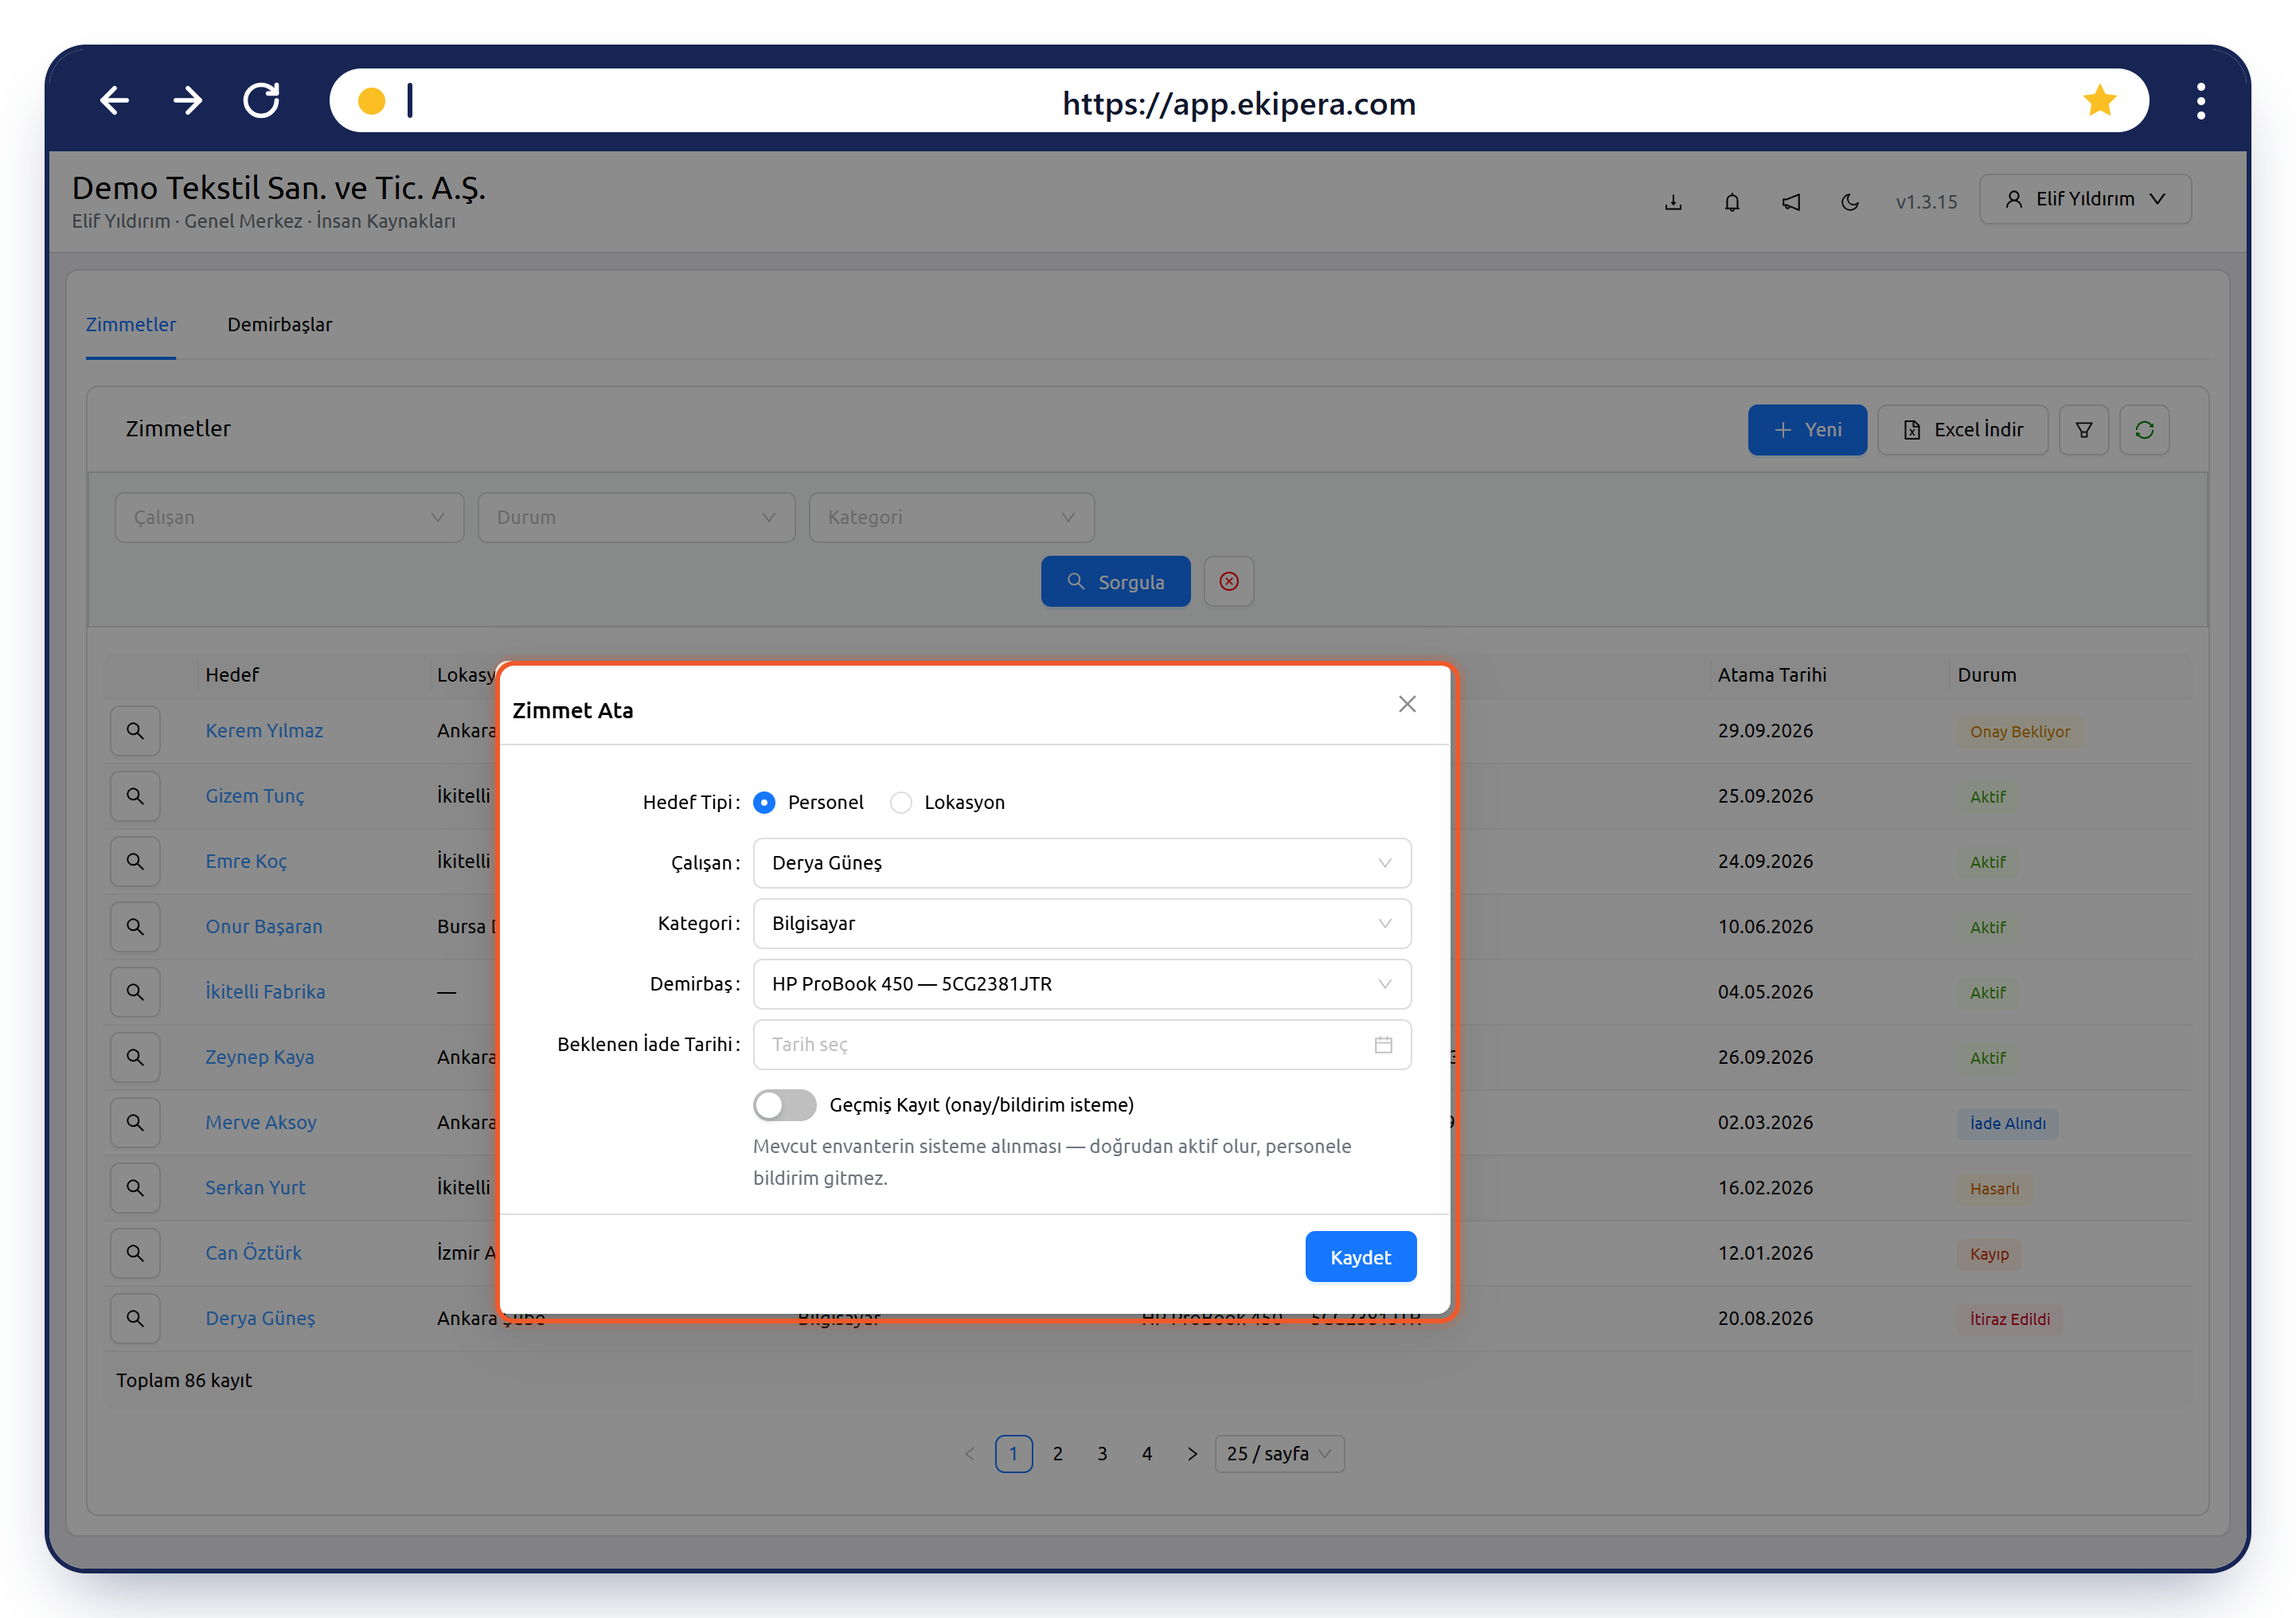This screenshot has width=2296, height=1618.
Task: Open the Durum filter dropdown
Action: click(x=636, y=517)
